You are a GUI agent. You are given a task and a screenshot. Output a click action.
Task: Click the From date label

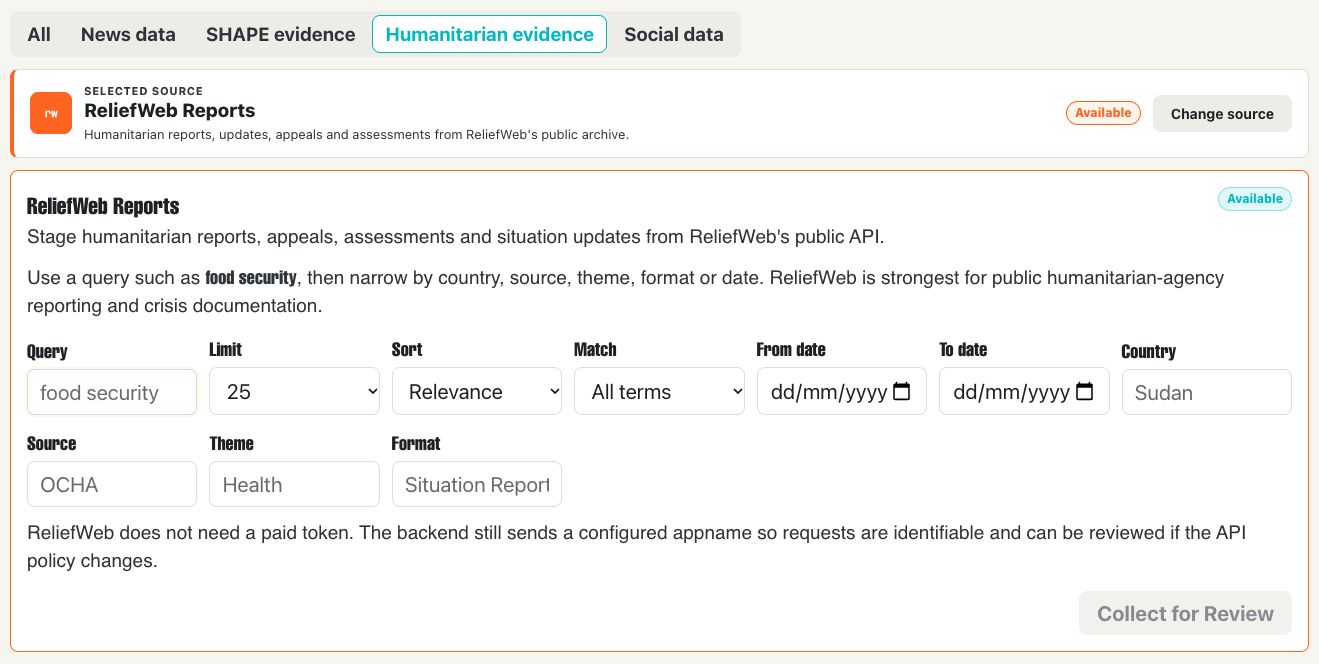coord(791,350)
